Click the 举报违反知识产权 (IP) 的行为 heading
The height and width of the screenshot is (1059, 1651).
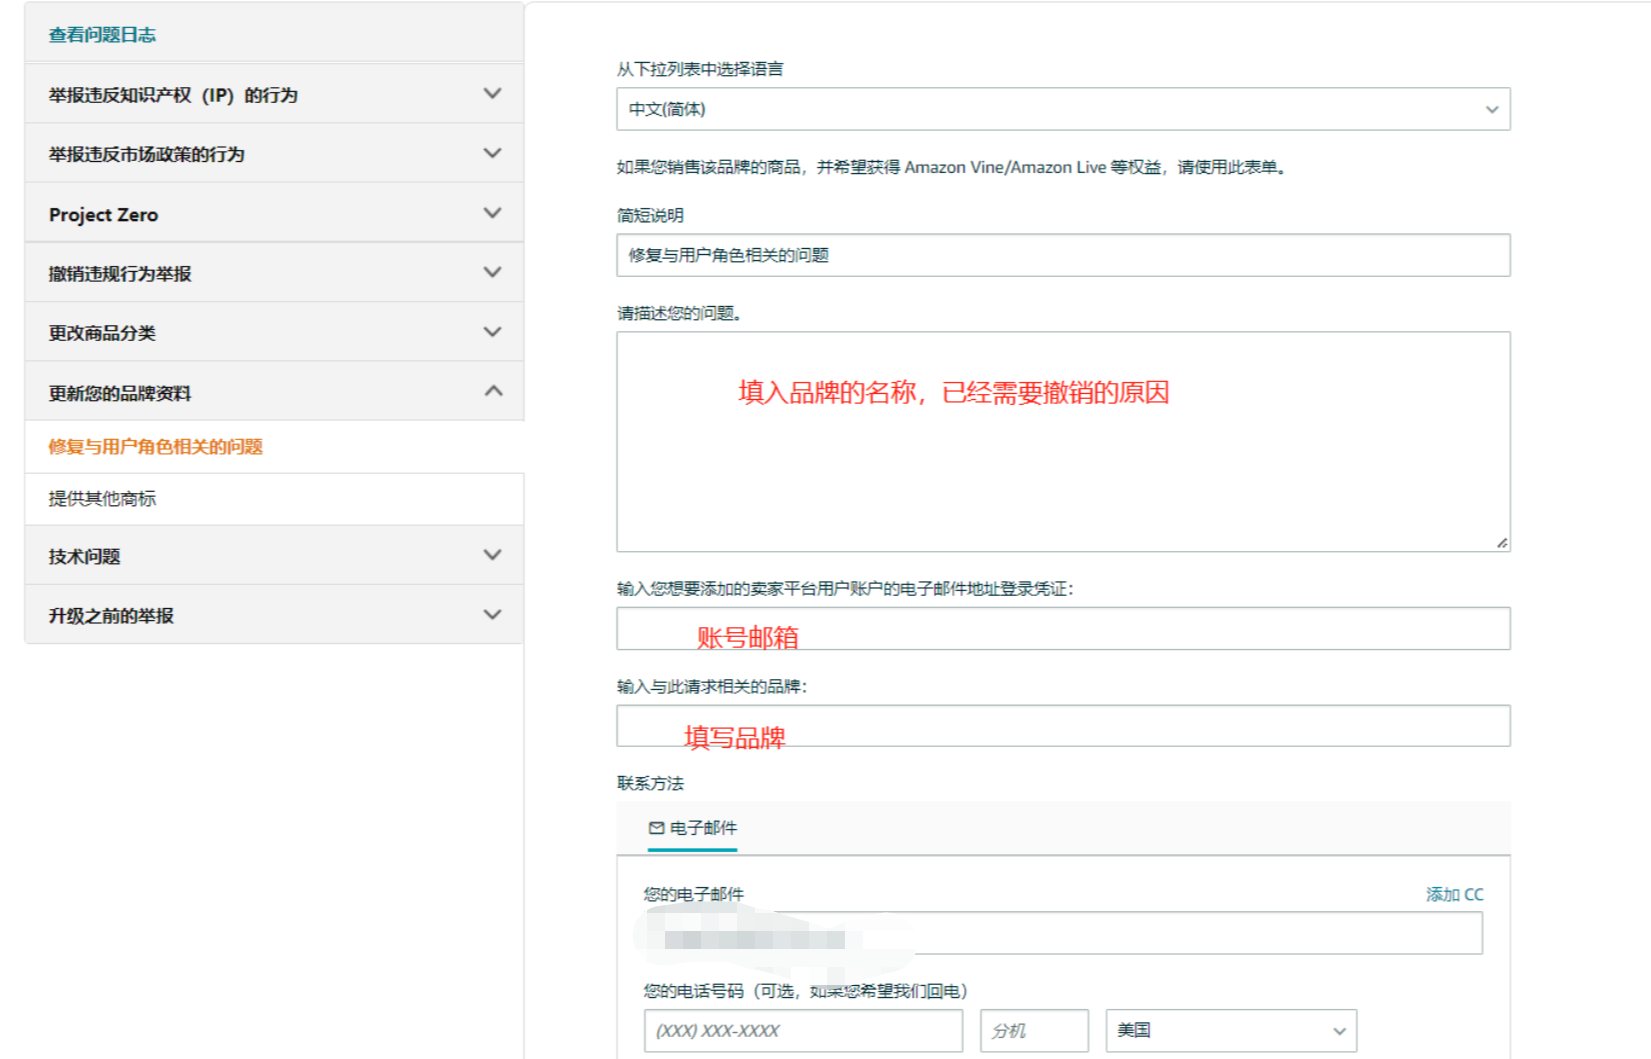(173, 95)
